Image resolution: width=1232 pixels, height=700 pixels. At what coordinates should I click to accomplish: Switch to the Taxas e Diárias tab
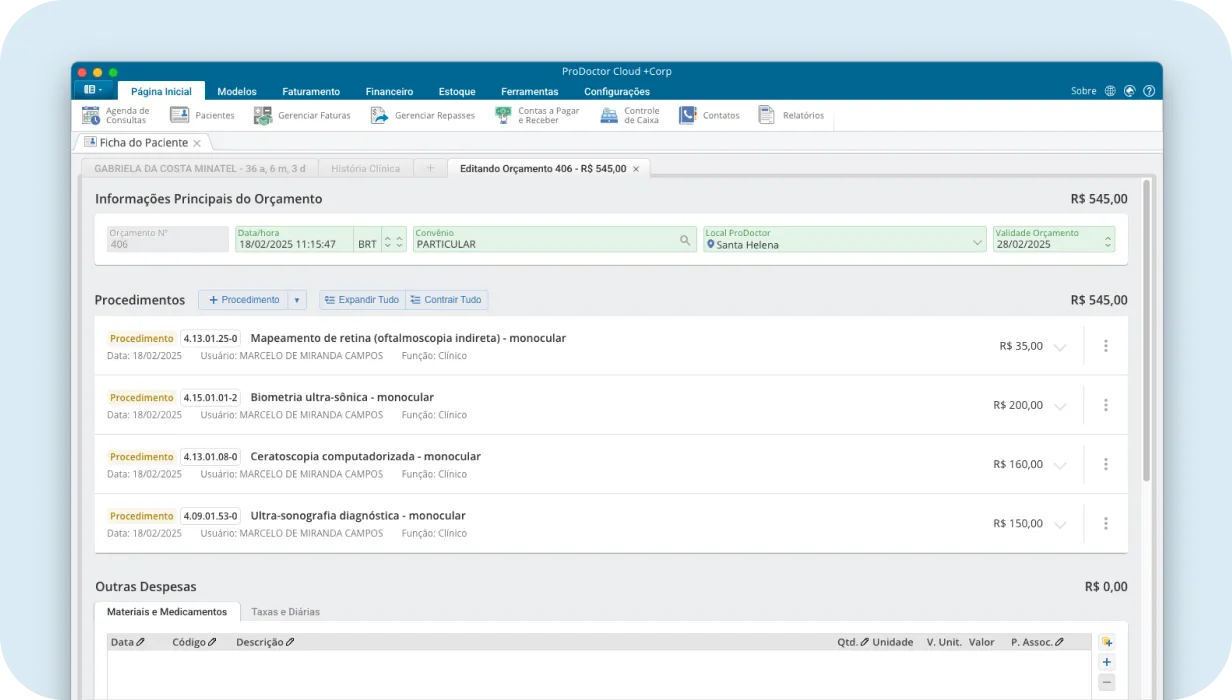click(x=285, y=611)
